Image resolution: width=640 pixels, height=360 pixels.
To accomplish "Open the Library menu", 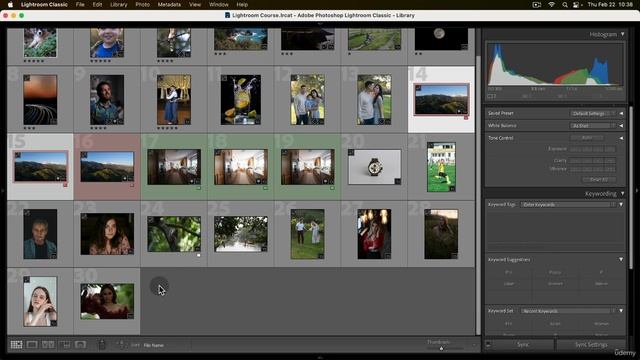I will click(x=119, y=4).
